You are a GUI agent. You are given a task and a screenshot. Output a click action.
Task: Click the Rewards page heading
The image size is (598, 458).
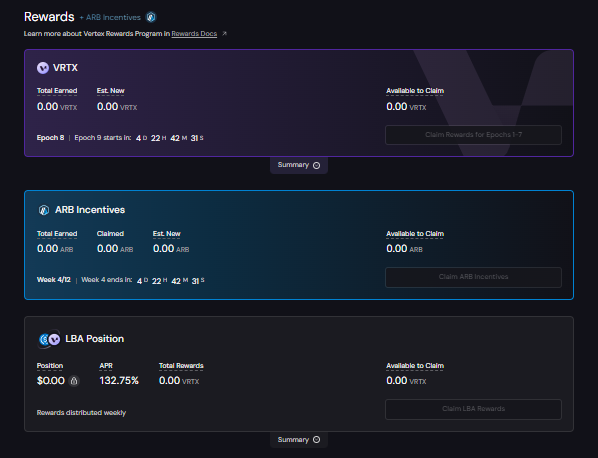click(49, 17)
